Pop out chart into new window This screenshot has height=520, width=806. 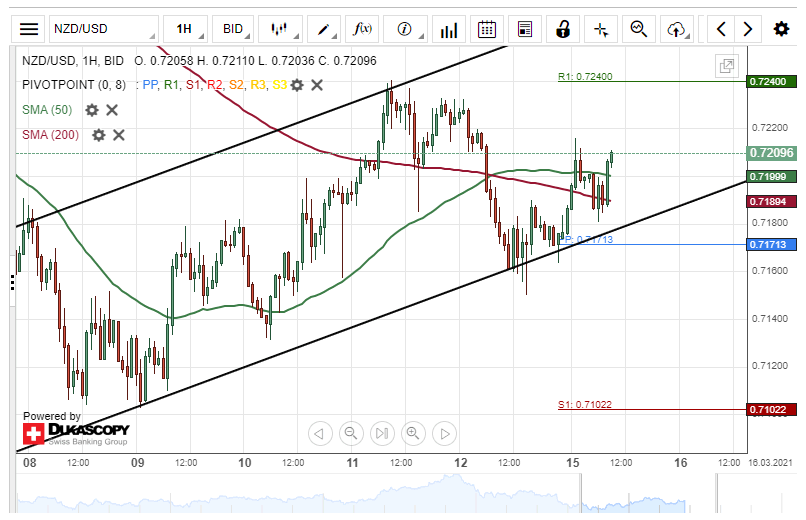[x=727, y=66]
